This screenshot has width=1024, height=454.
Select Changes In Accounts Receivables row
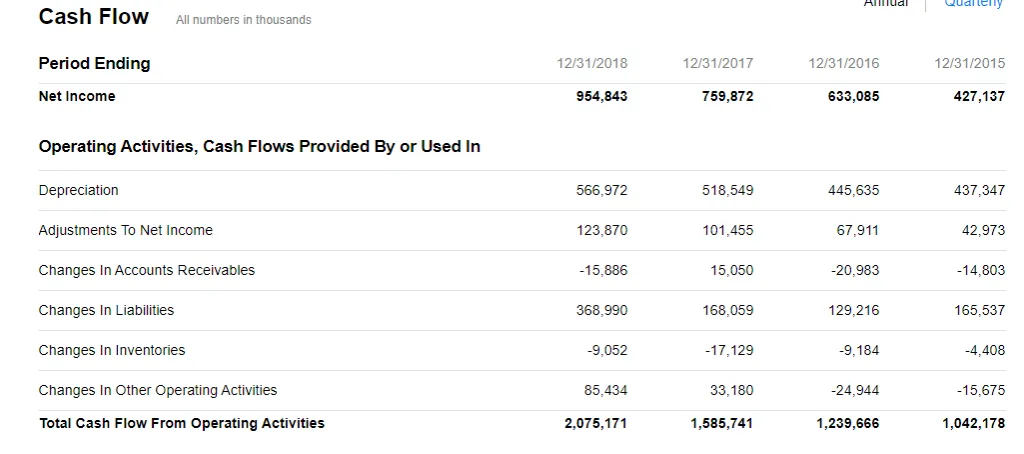pos(146,270)
